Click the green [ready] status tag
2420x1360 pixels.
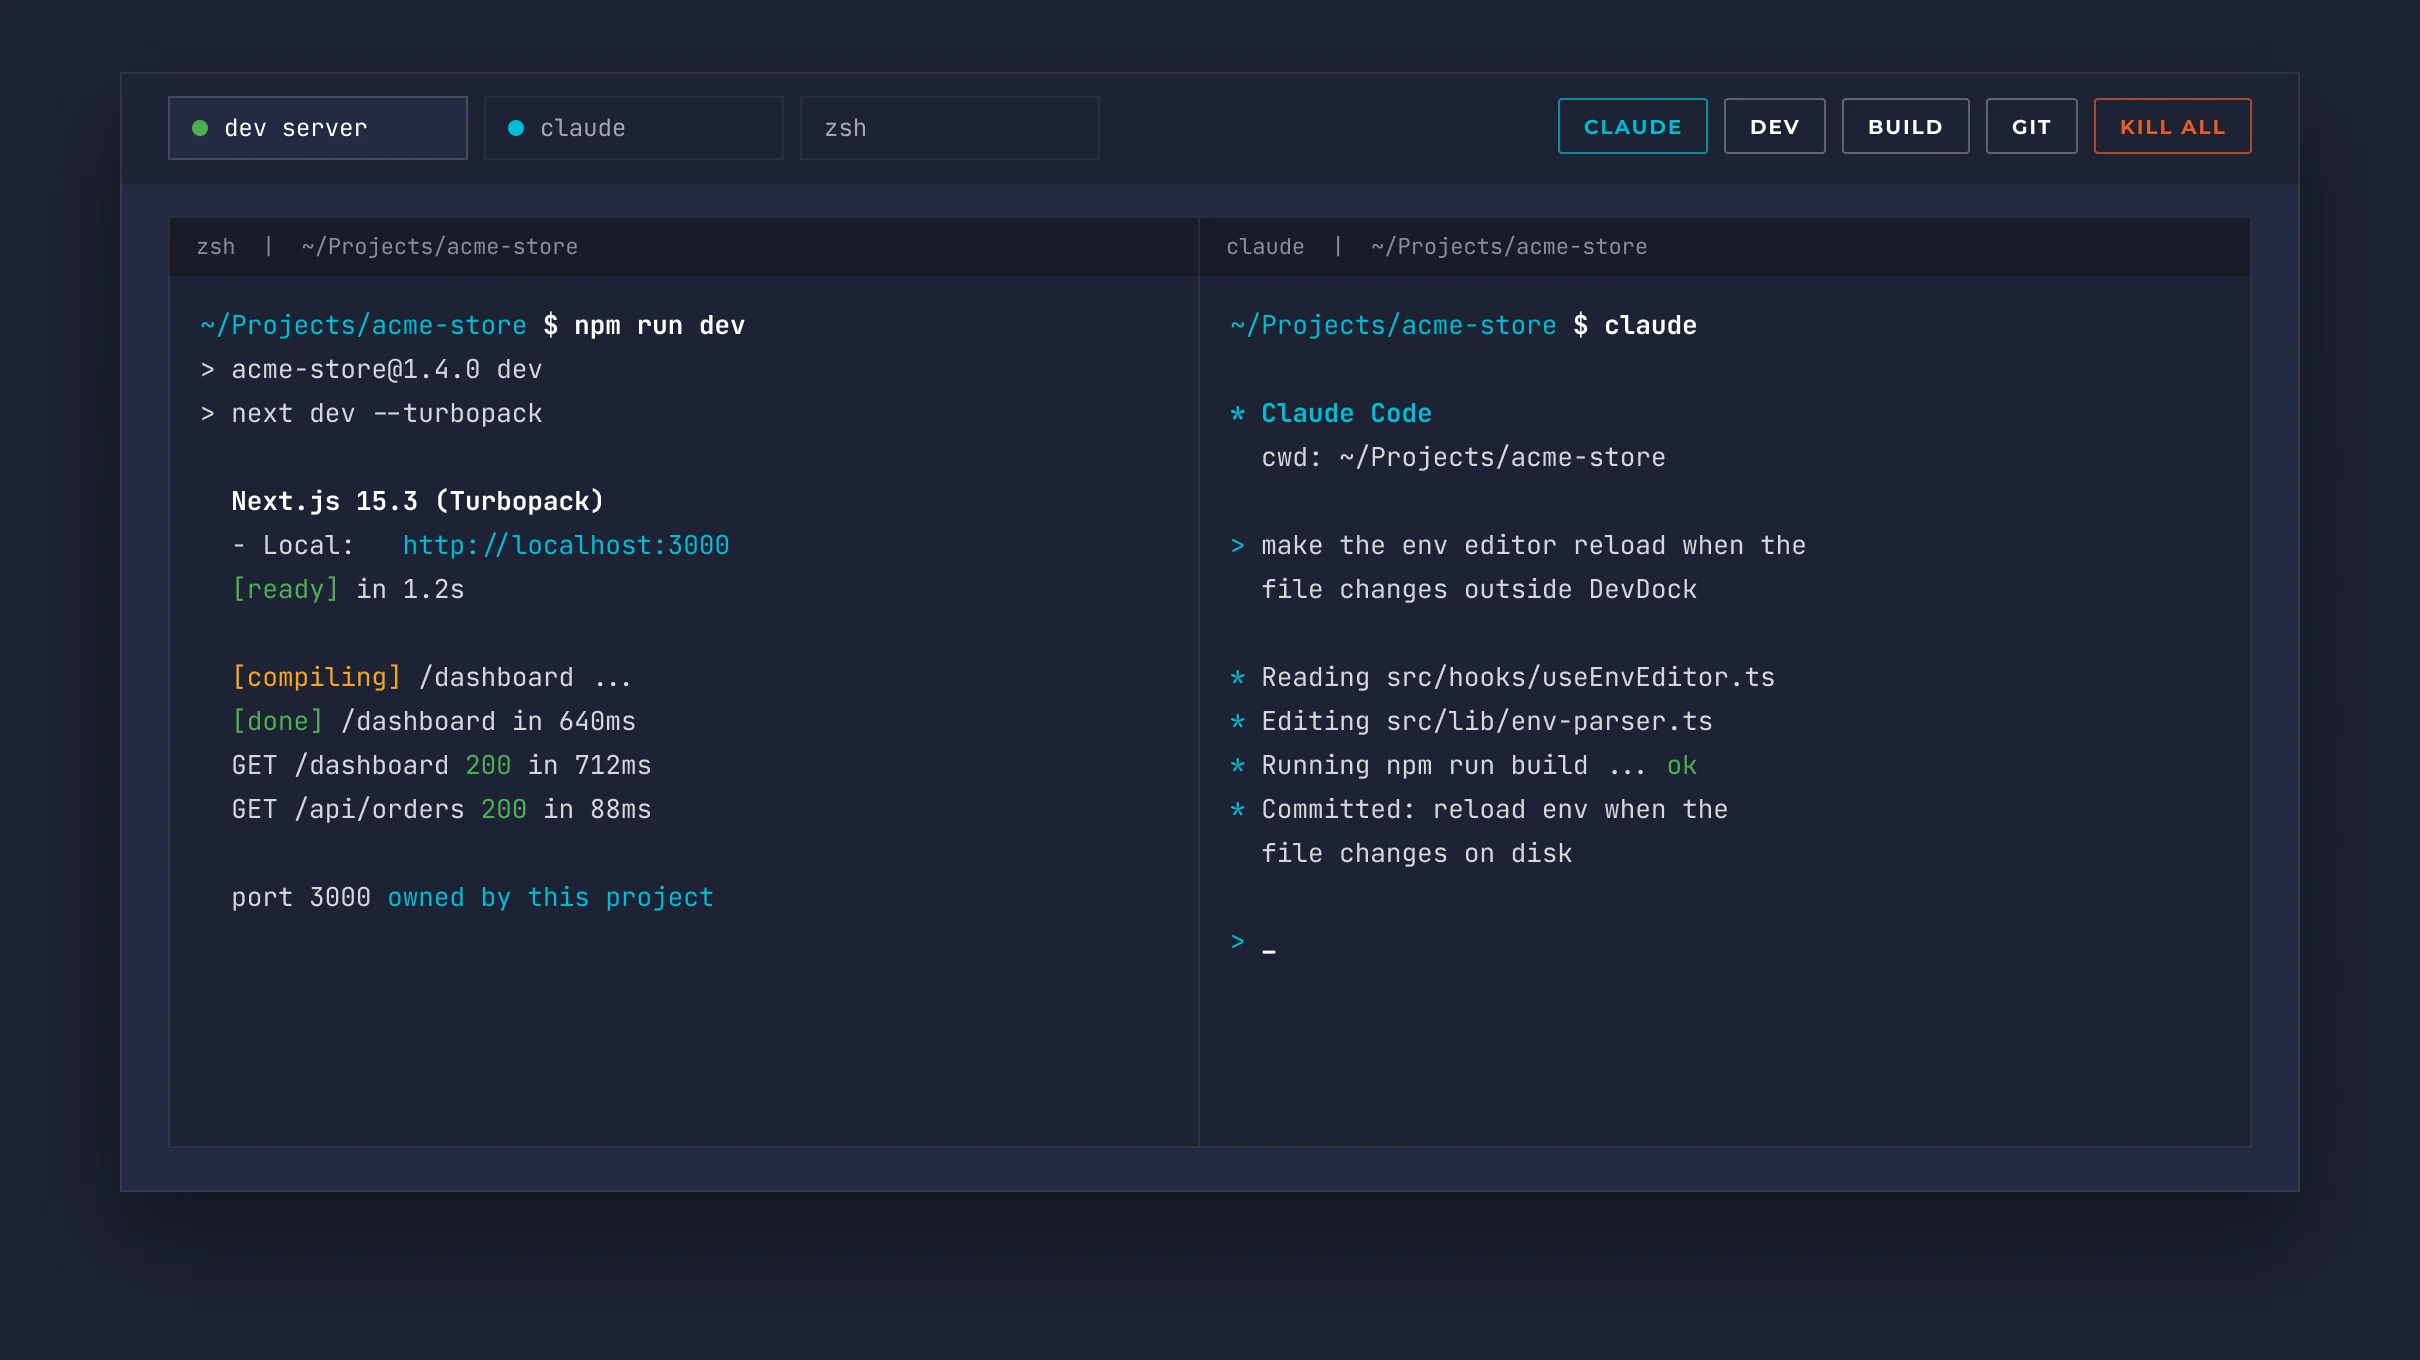285,590
